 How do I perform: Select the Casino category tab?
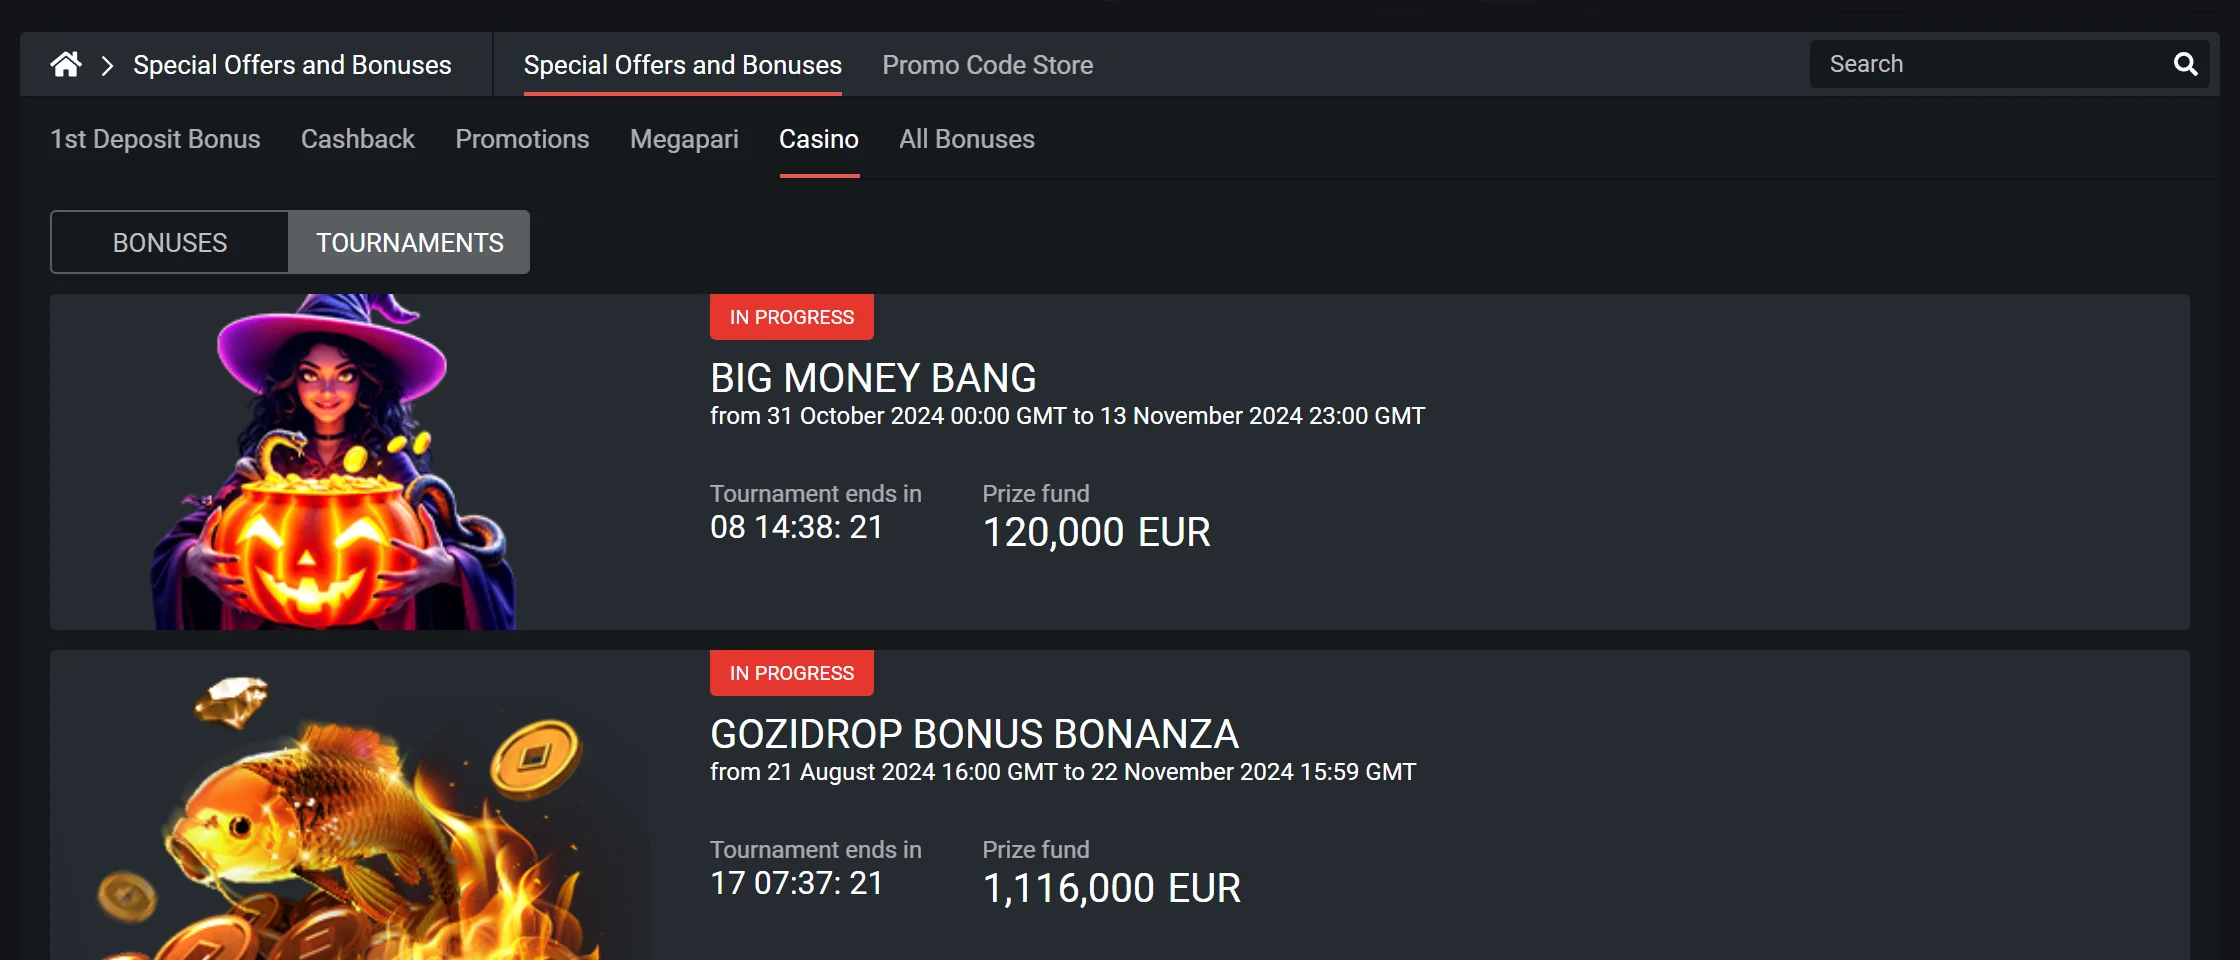pyautogui.click(x=818, y=139)
